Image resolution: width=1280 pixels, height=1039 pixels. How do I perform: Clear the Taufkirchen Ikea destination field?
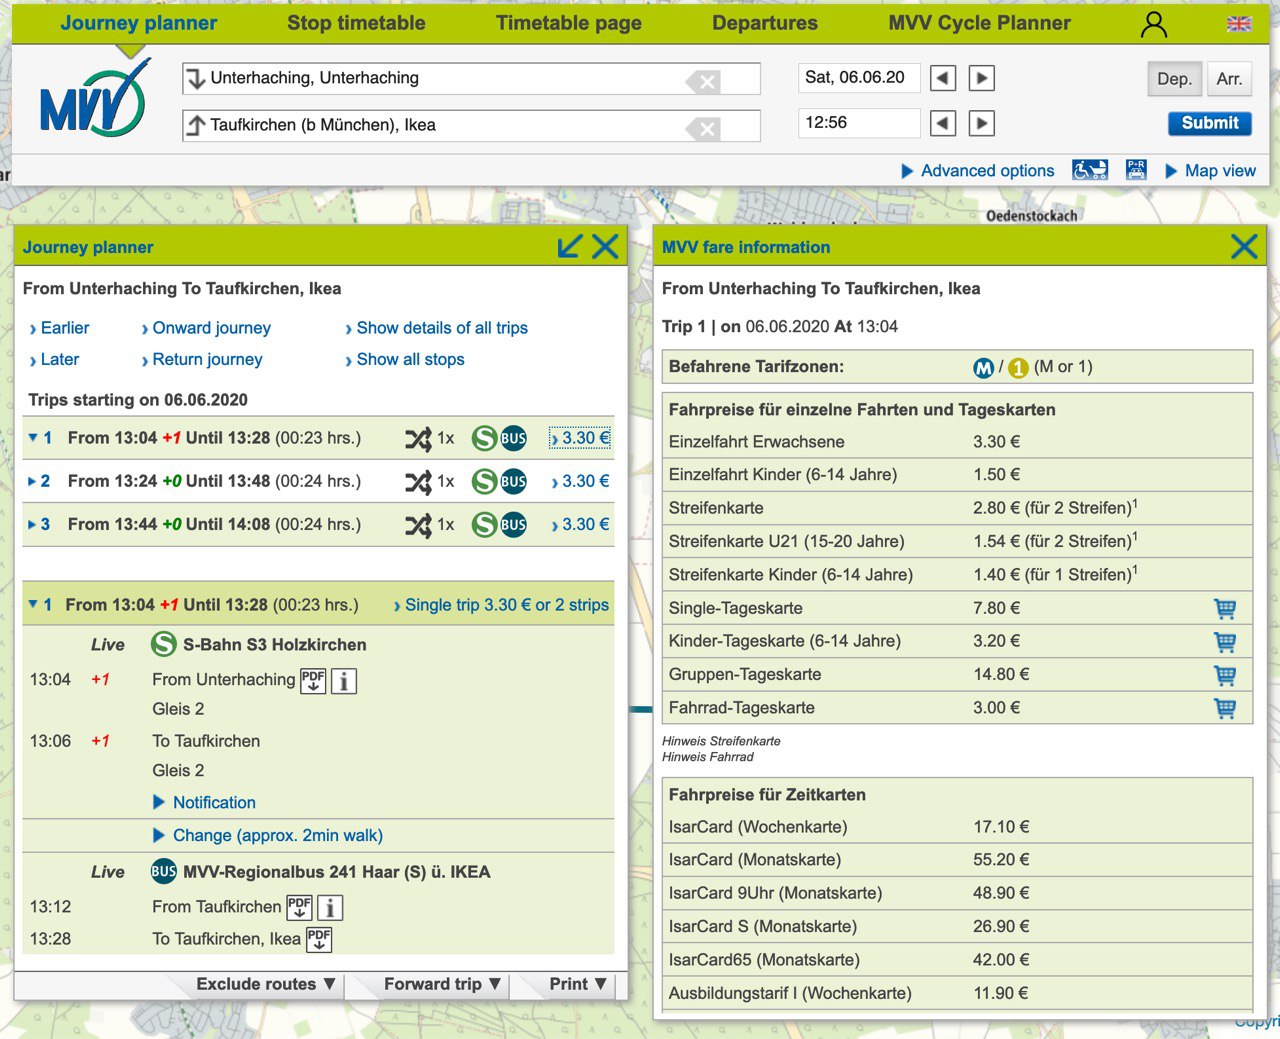click(704, 128)
